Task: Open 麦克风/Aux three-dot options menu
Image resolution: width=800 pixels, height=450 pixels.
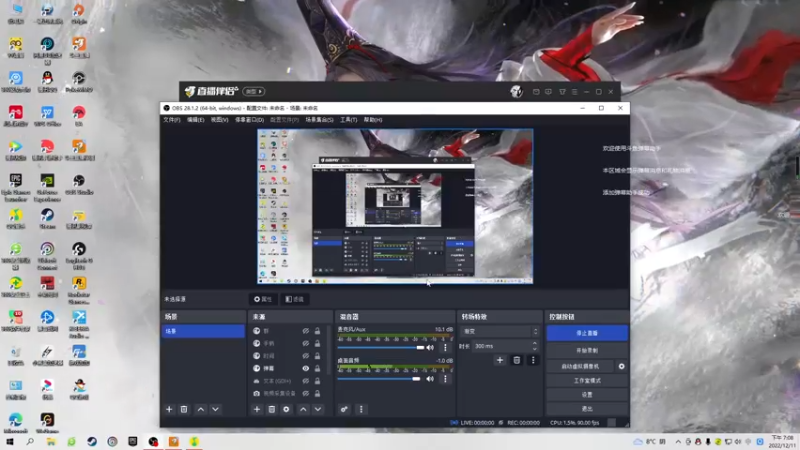Action: [x=445, y=347]
